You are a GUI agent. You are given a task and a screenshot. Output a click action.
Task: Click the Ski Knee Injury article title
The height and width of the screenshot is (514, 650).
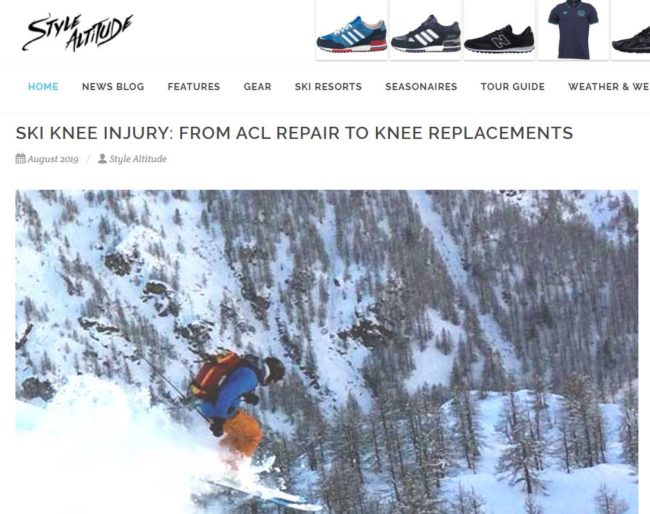[294, 133]
